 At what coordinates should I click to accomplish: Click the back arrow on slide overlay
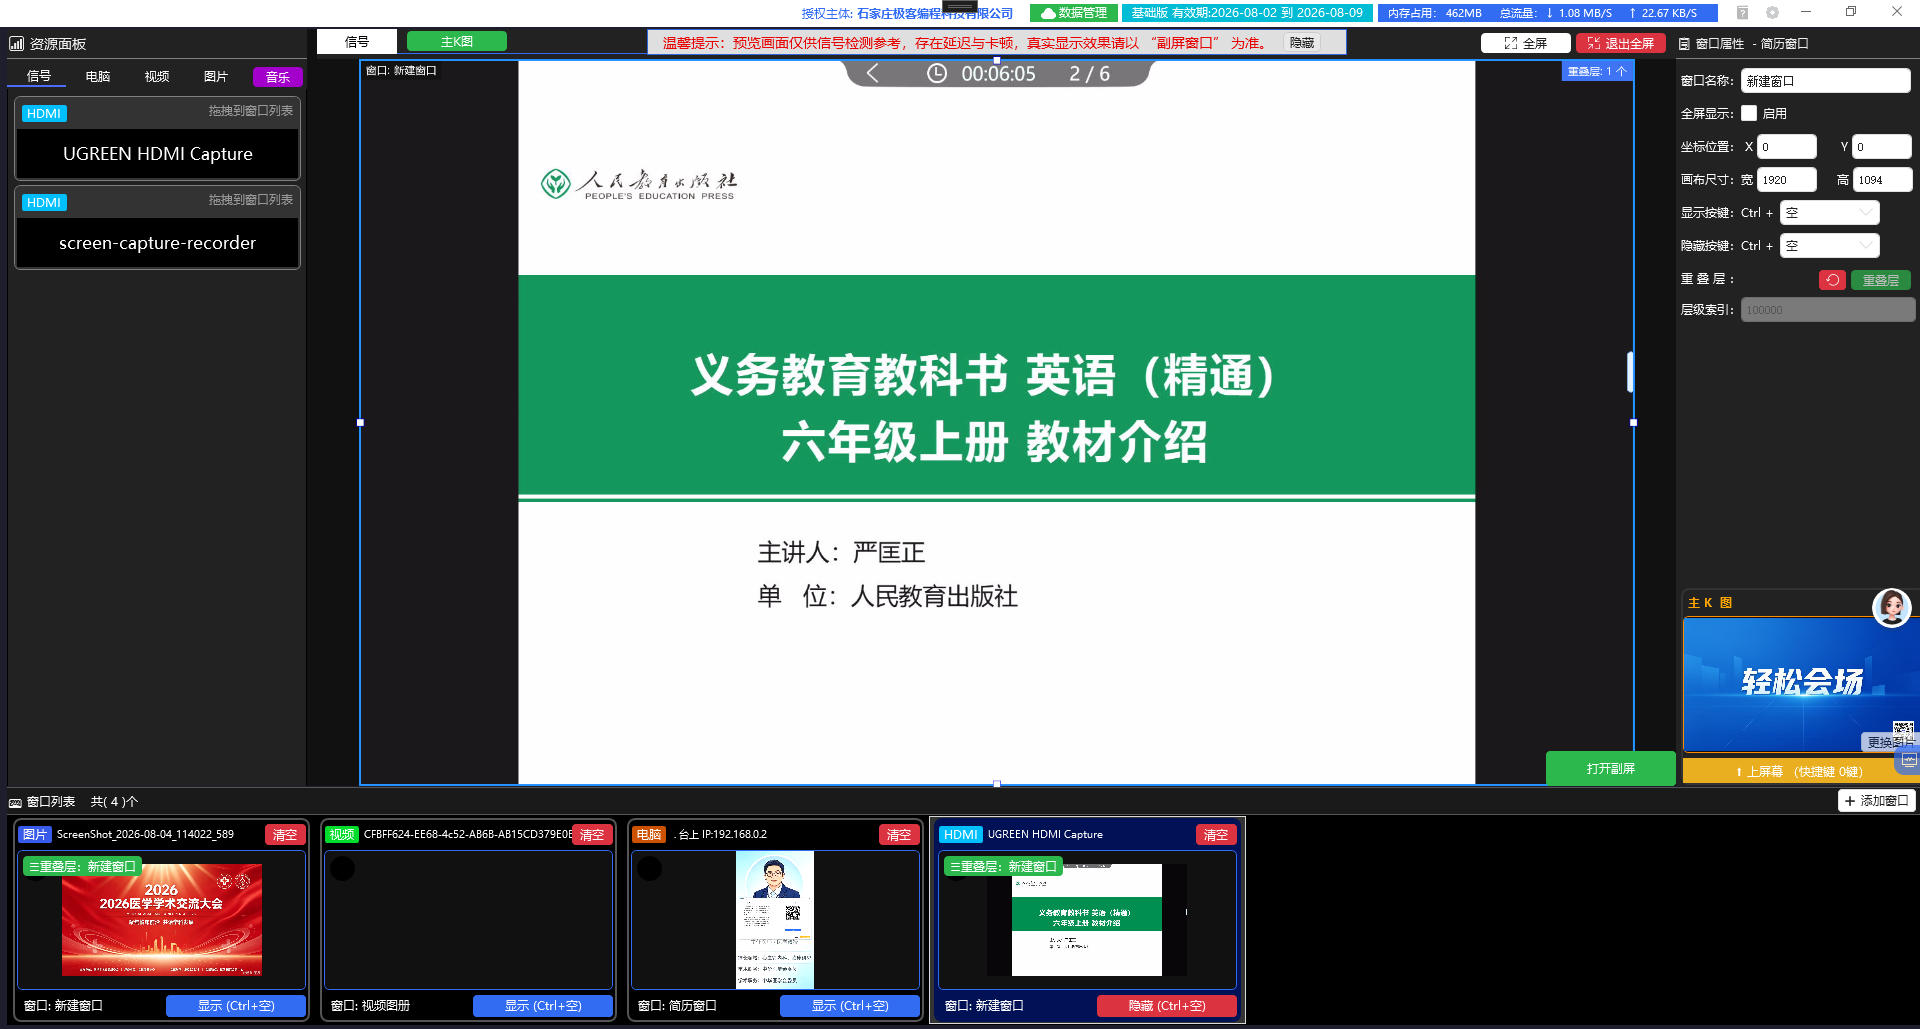(x=872, y=74)
